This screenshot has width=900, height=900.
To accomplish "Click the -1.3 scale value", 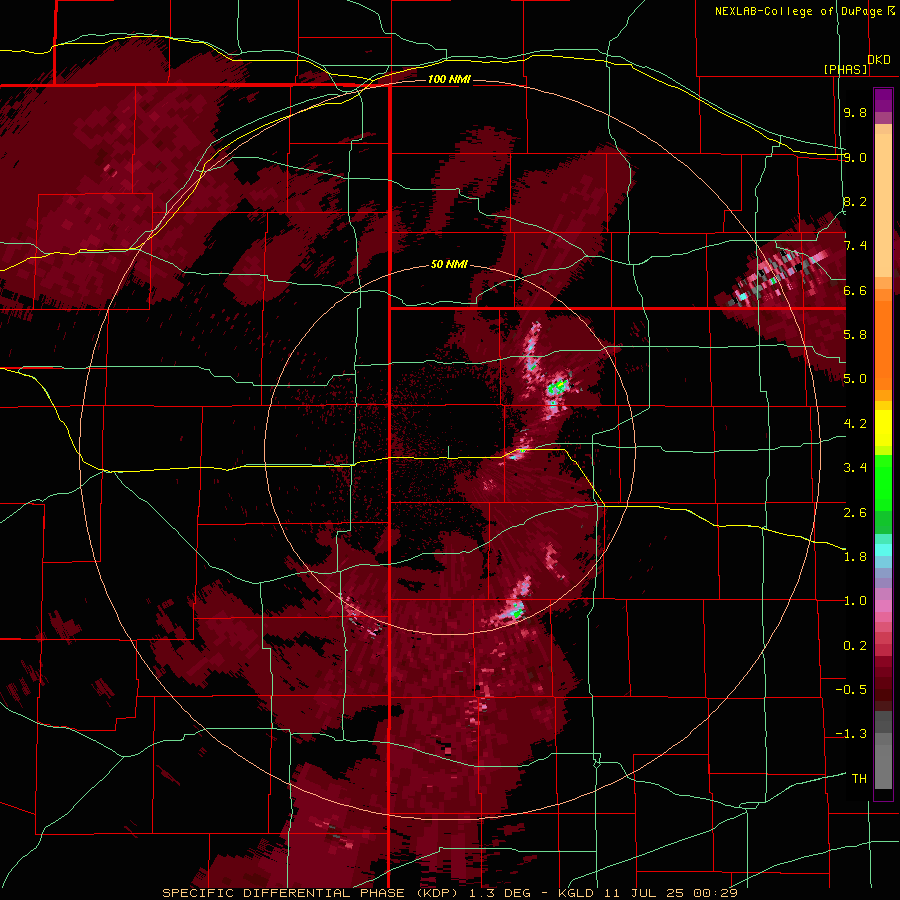I will tap(851, 734).
